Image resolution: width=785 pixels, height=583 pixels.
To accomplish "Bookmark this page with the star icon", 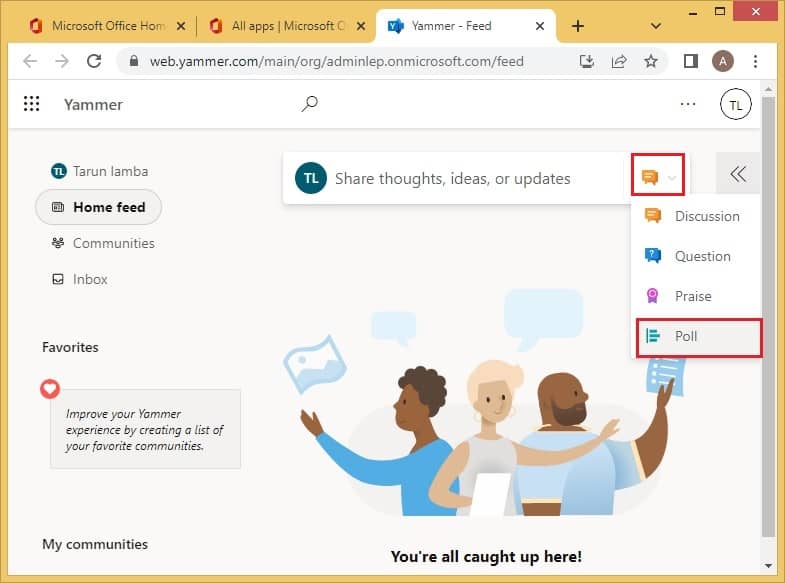I will point(651,61).
